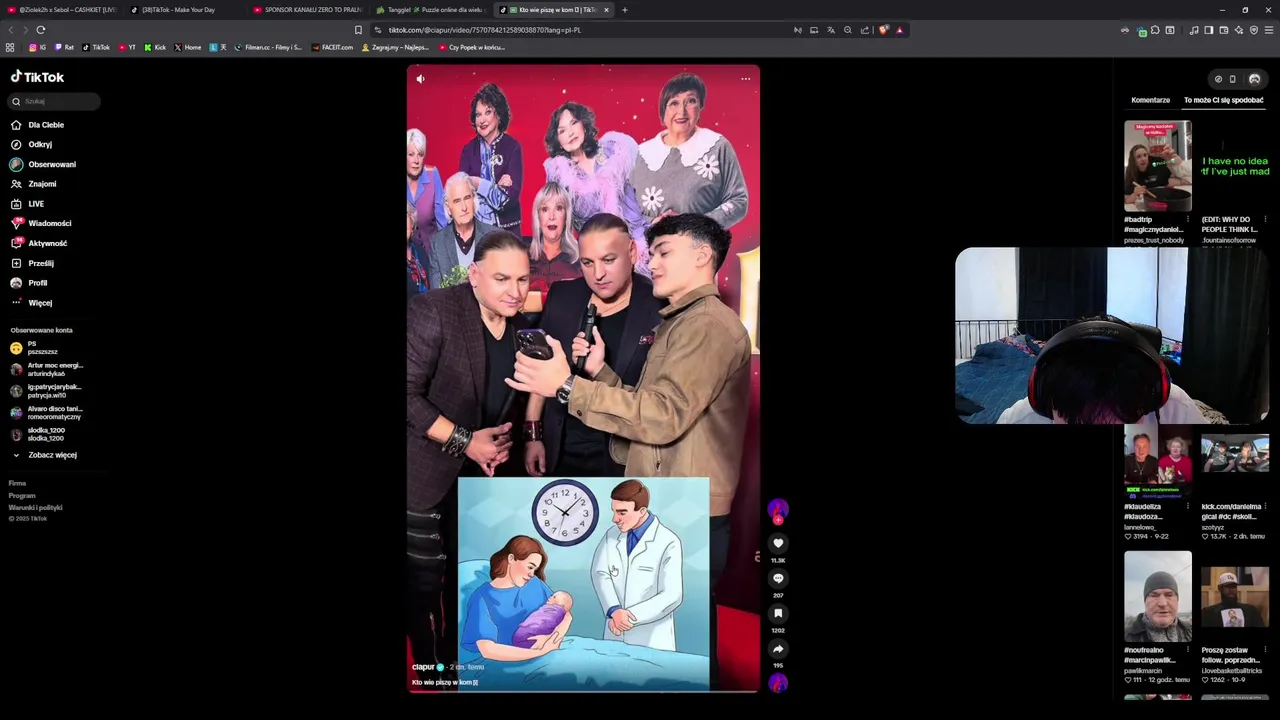Viewport: 1280px width, 720px height.
Task: Click the Firma footer link
Action: [17, 483]
